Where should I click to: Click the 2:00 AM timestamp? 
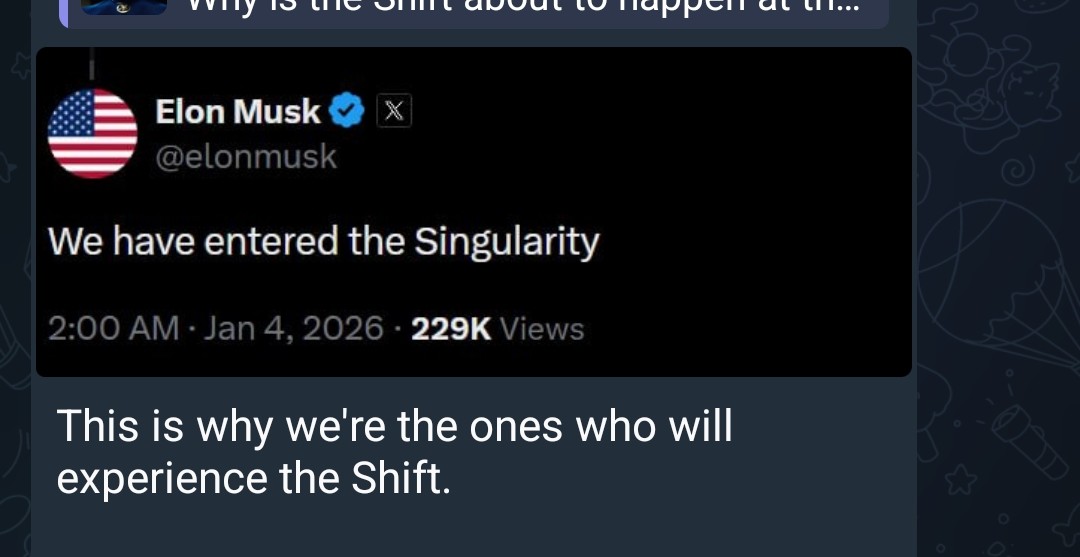[113, 327]
